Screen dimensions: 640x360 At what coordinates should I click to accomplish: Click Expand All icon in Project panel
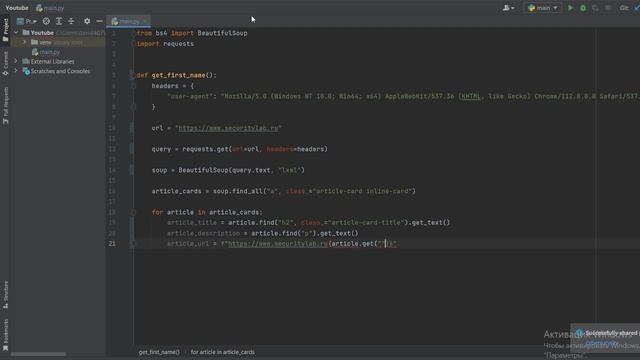[59, 21]
